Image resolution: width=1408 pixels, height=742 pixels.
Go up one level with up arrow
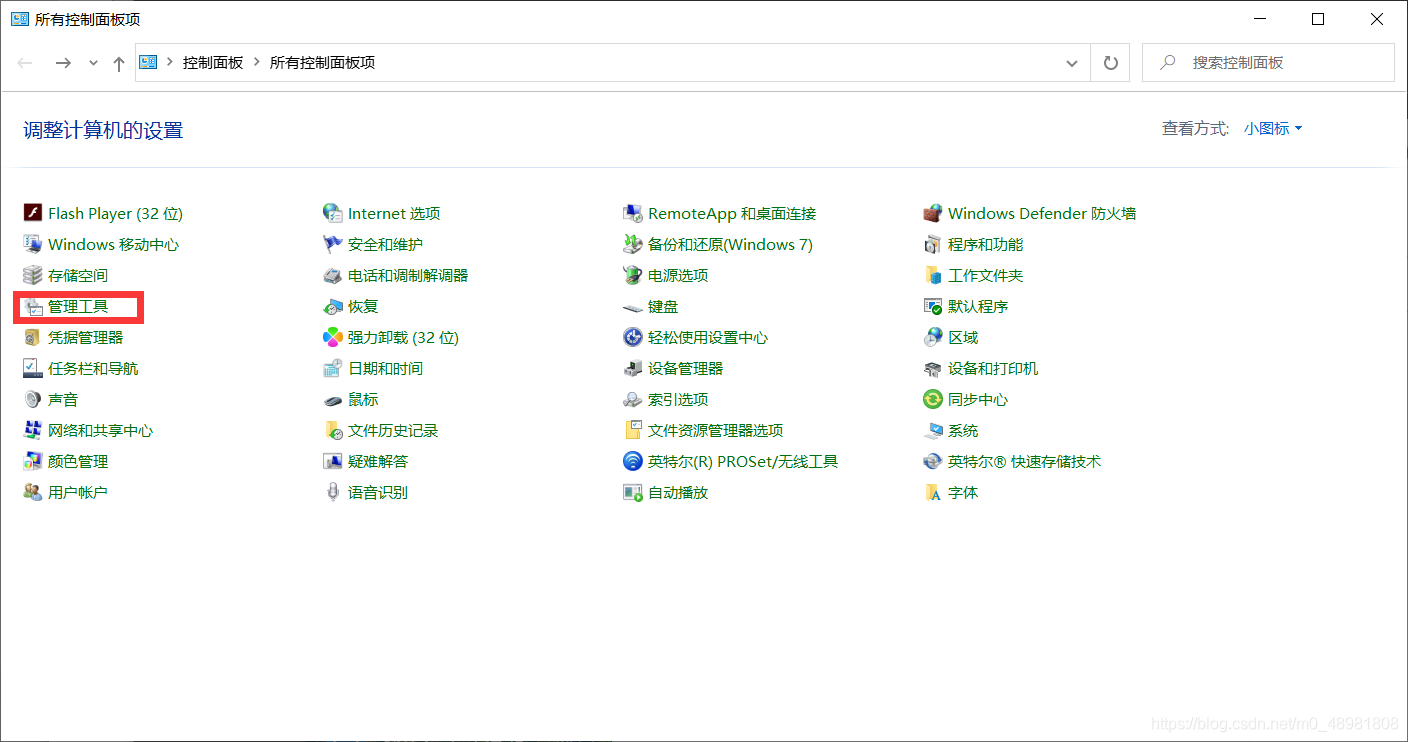click(x=119, y=63)
